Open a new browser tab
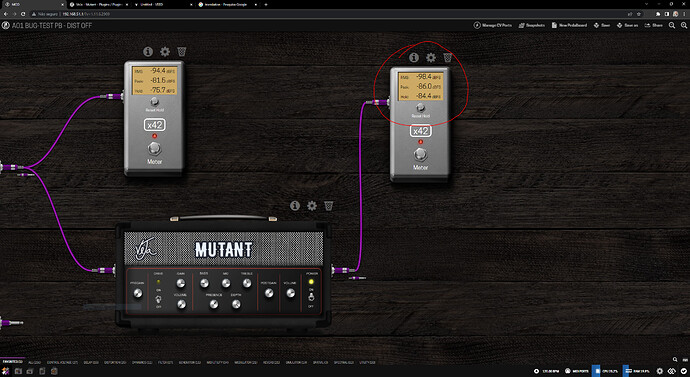This screenshot has height=377, width=690. click(266, 4)
